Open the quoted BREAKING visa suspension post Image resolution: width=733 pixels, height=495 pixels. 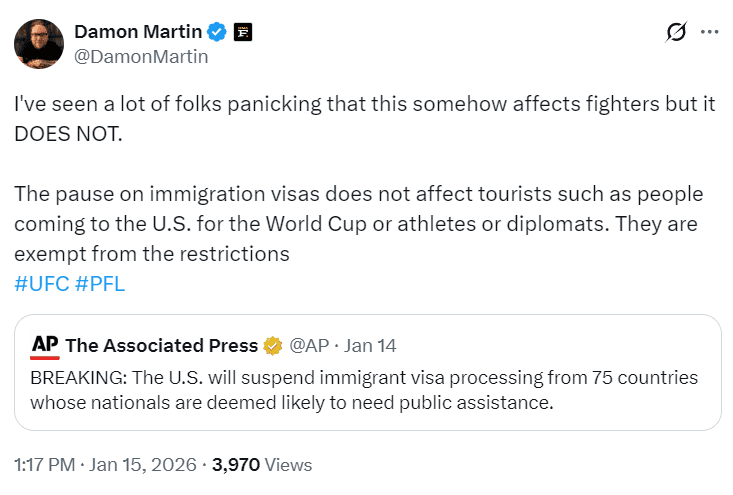[x=364, y=391]
